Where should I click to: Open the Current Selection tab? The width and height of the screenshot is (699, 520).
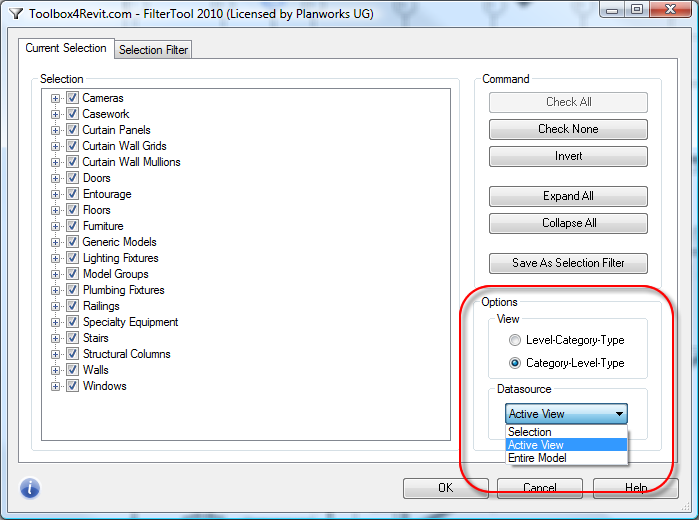pos(66,48)
